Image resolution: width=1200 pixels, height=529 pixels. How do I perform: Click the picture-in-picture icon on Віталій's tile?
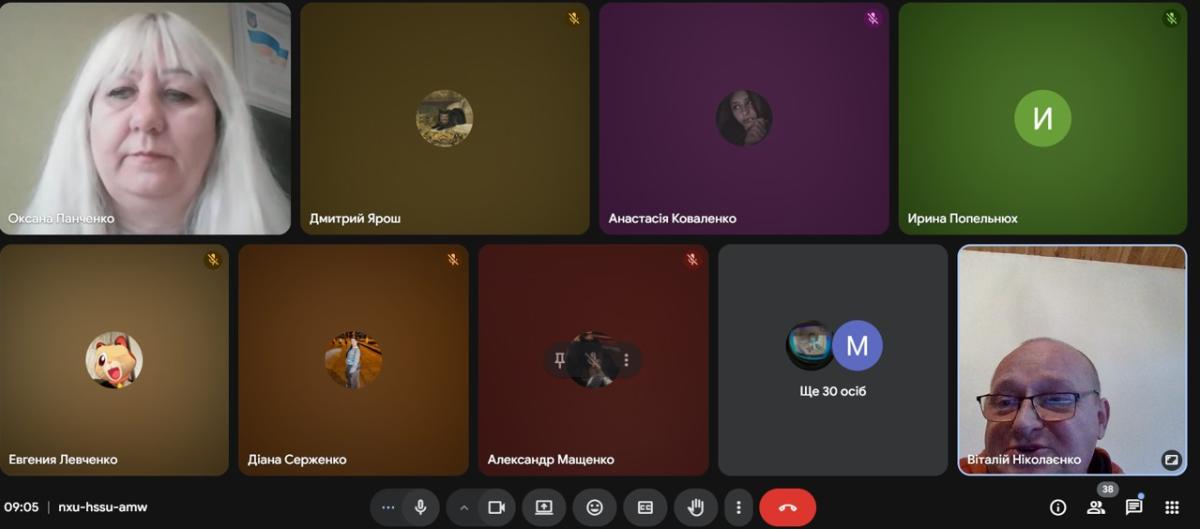(x=1171, y=460)
